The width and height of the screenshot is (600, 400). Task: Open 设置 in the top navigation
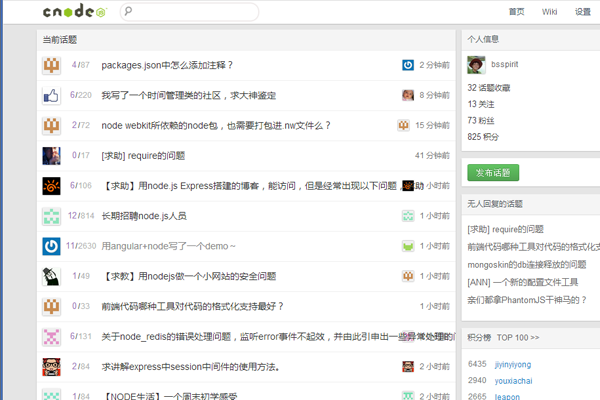click(583, 12)
